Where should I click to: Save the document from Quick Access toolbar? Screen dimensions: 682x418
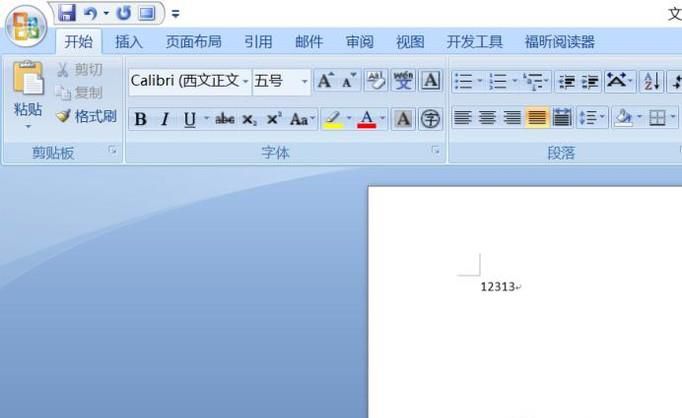point(67,13)
